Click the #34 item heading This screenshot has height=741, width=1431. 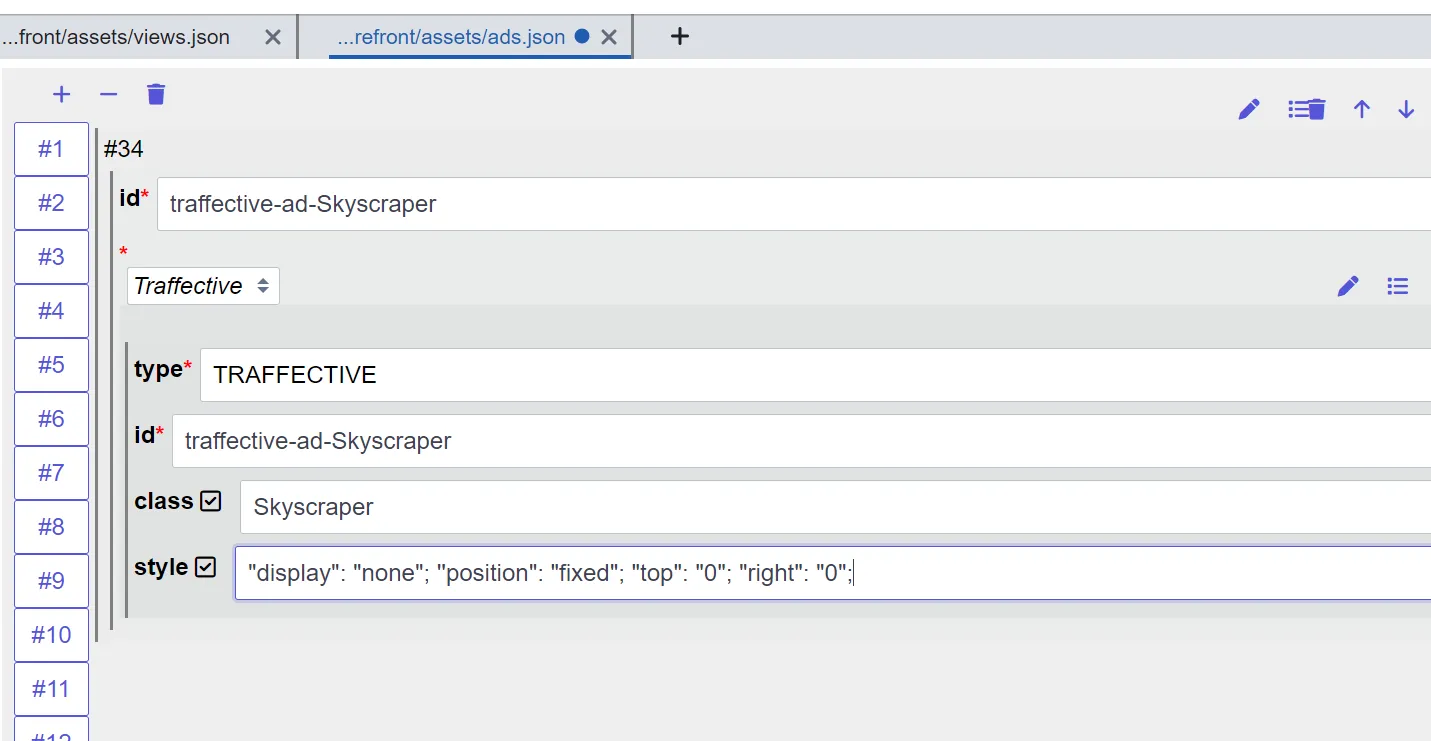(124, 150)
